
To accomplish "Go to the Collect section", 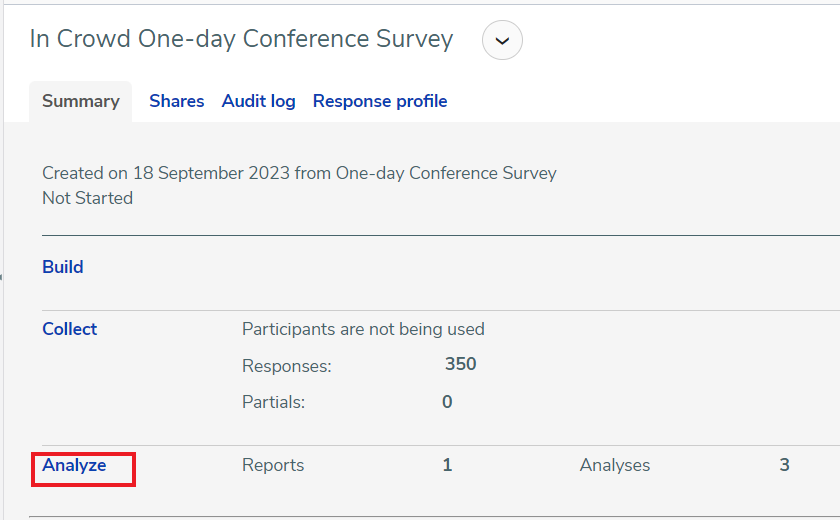I will click(70, 329).
